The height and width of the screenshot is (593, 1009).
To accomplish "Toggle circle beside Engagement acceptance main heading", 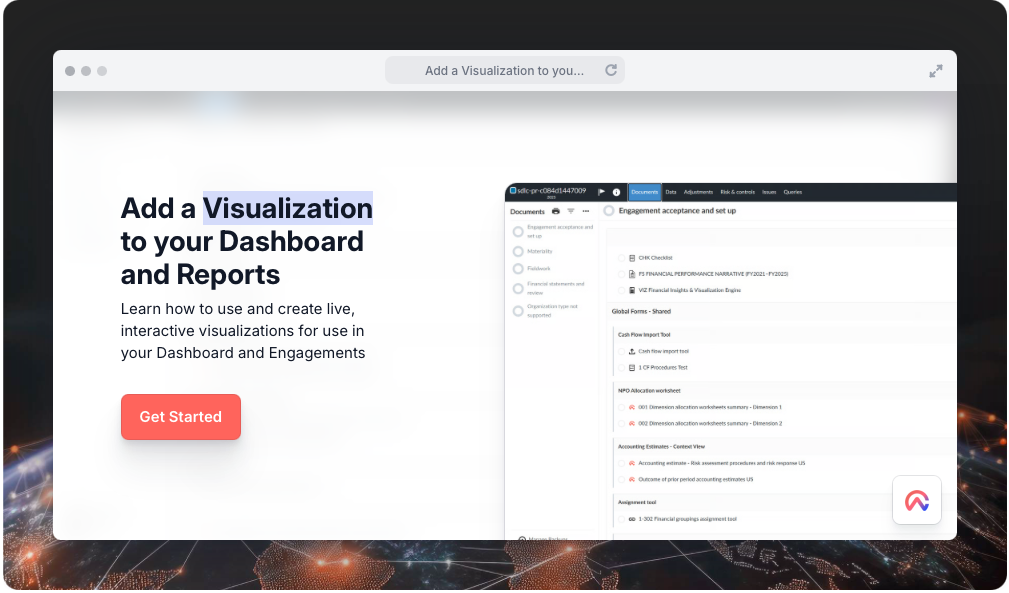I will pos(609,210).
